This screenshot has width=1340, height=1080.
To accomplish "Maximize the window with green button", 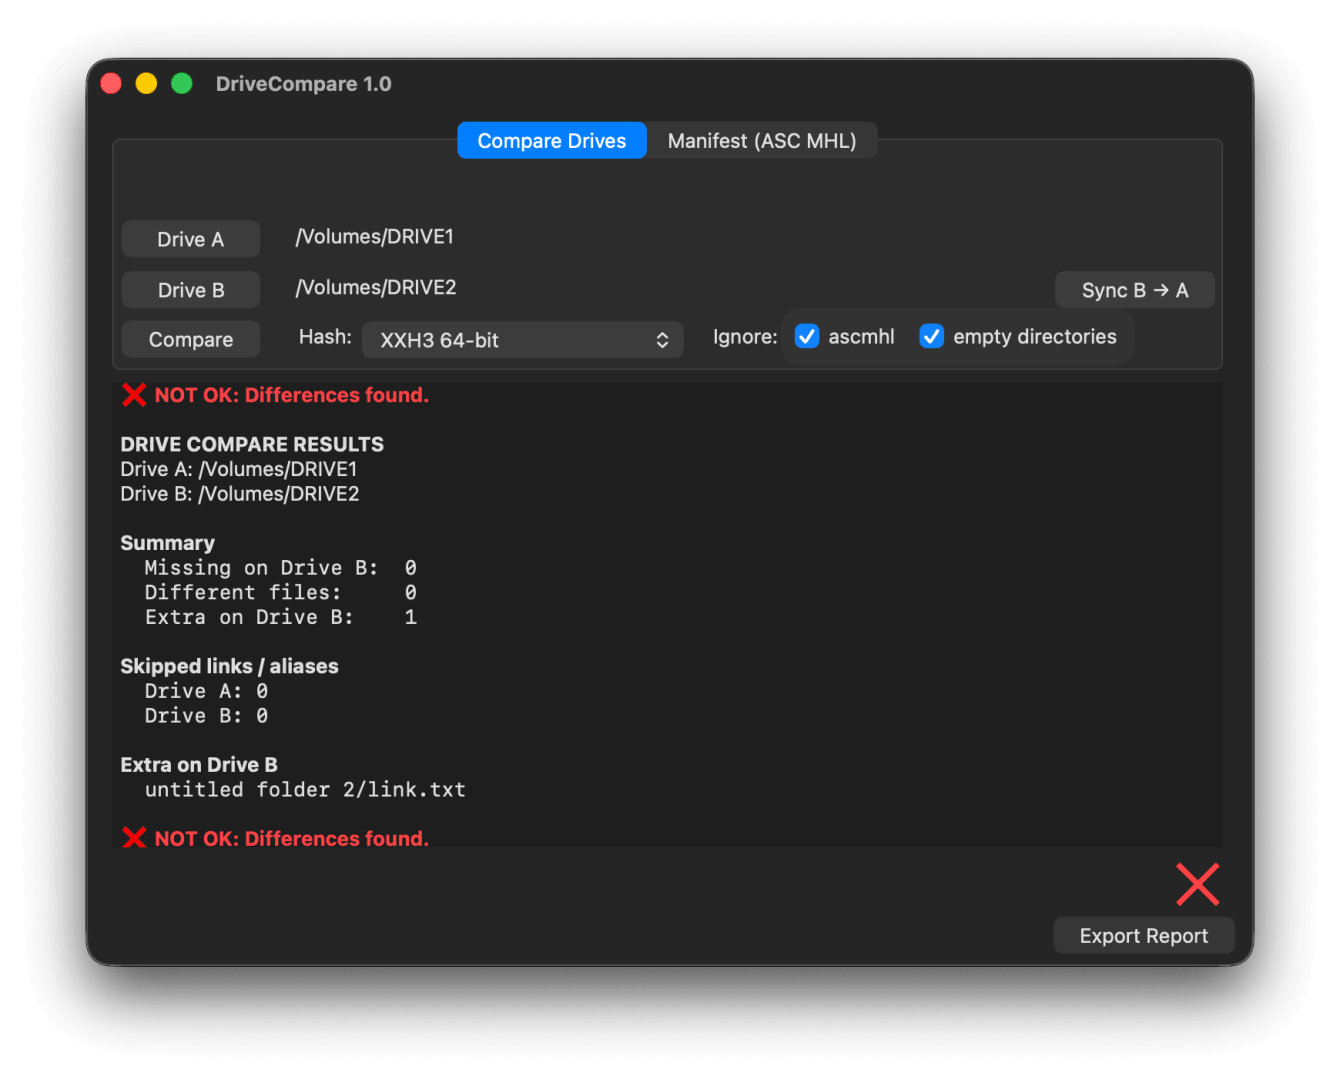I will coord(181,83).
